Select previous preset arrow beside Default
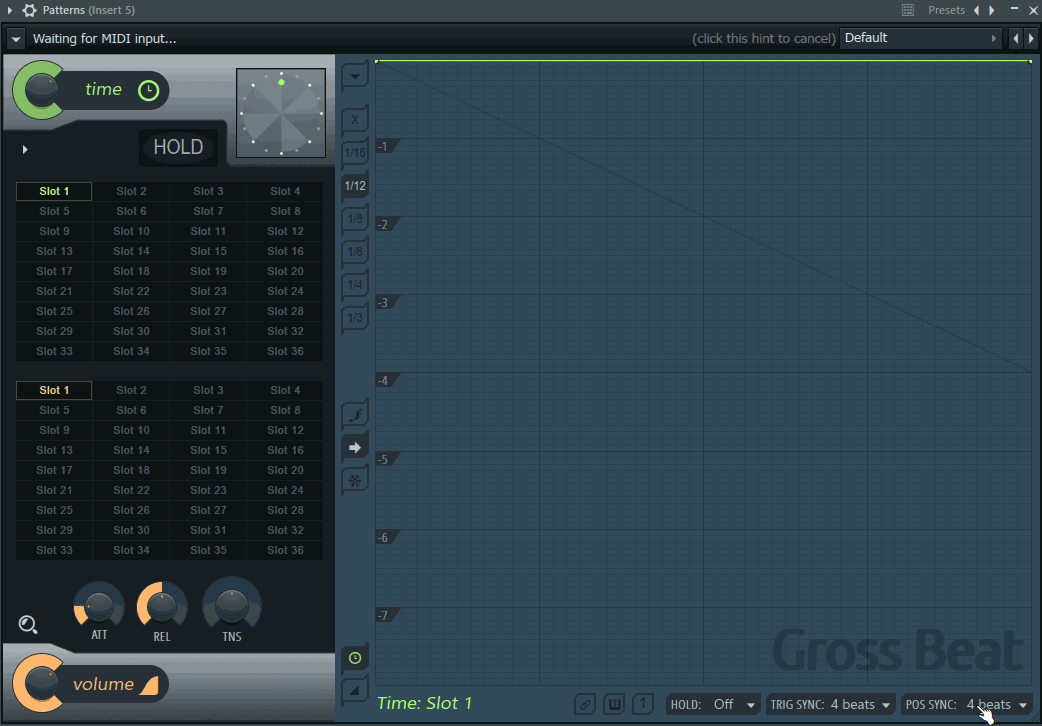This screenshot has width=1042, height=726. tap(1015, 39)
